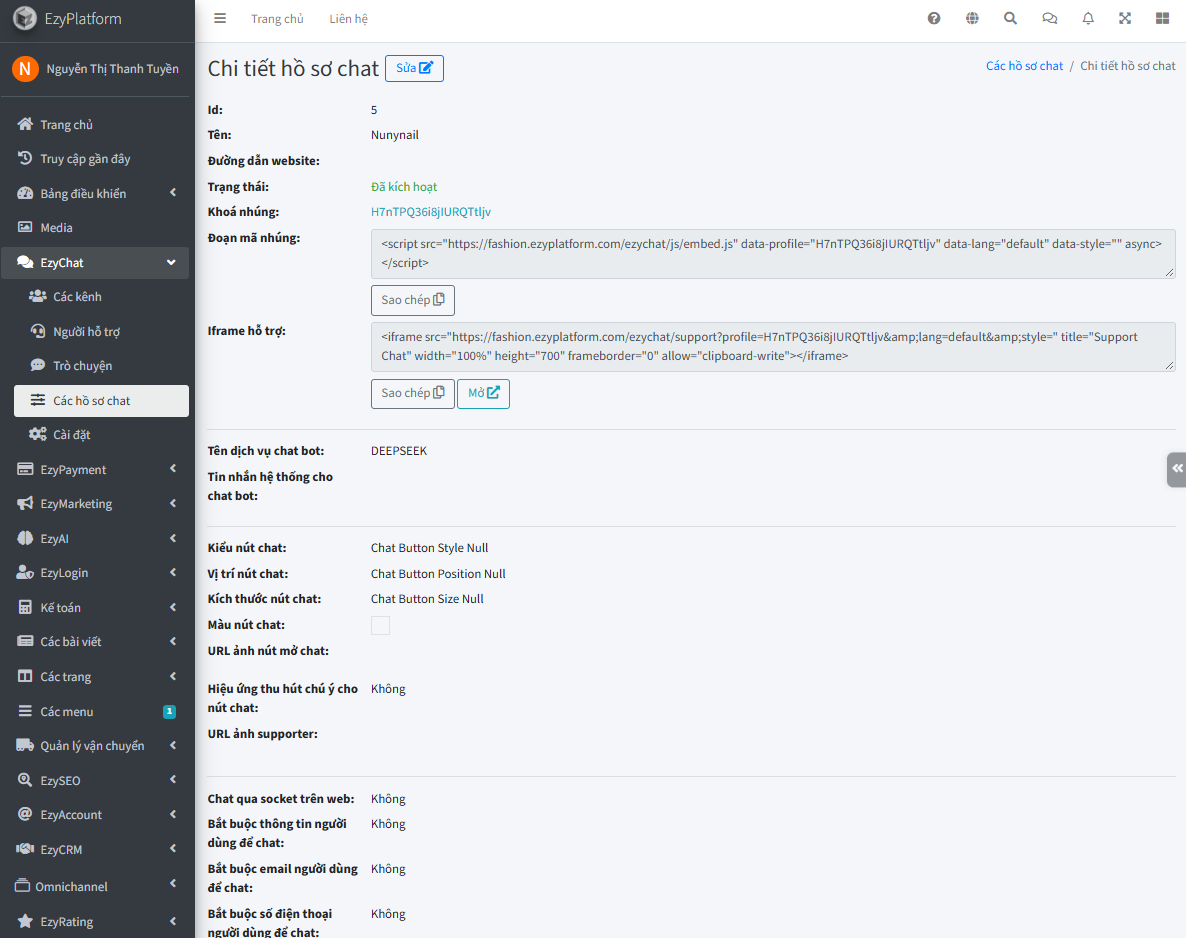The height and width of the screenshot is (938, 1186).
Task: Toggle the sidebar hamburger menu
Action: tap(220, 18)
